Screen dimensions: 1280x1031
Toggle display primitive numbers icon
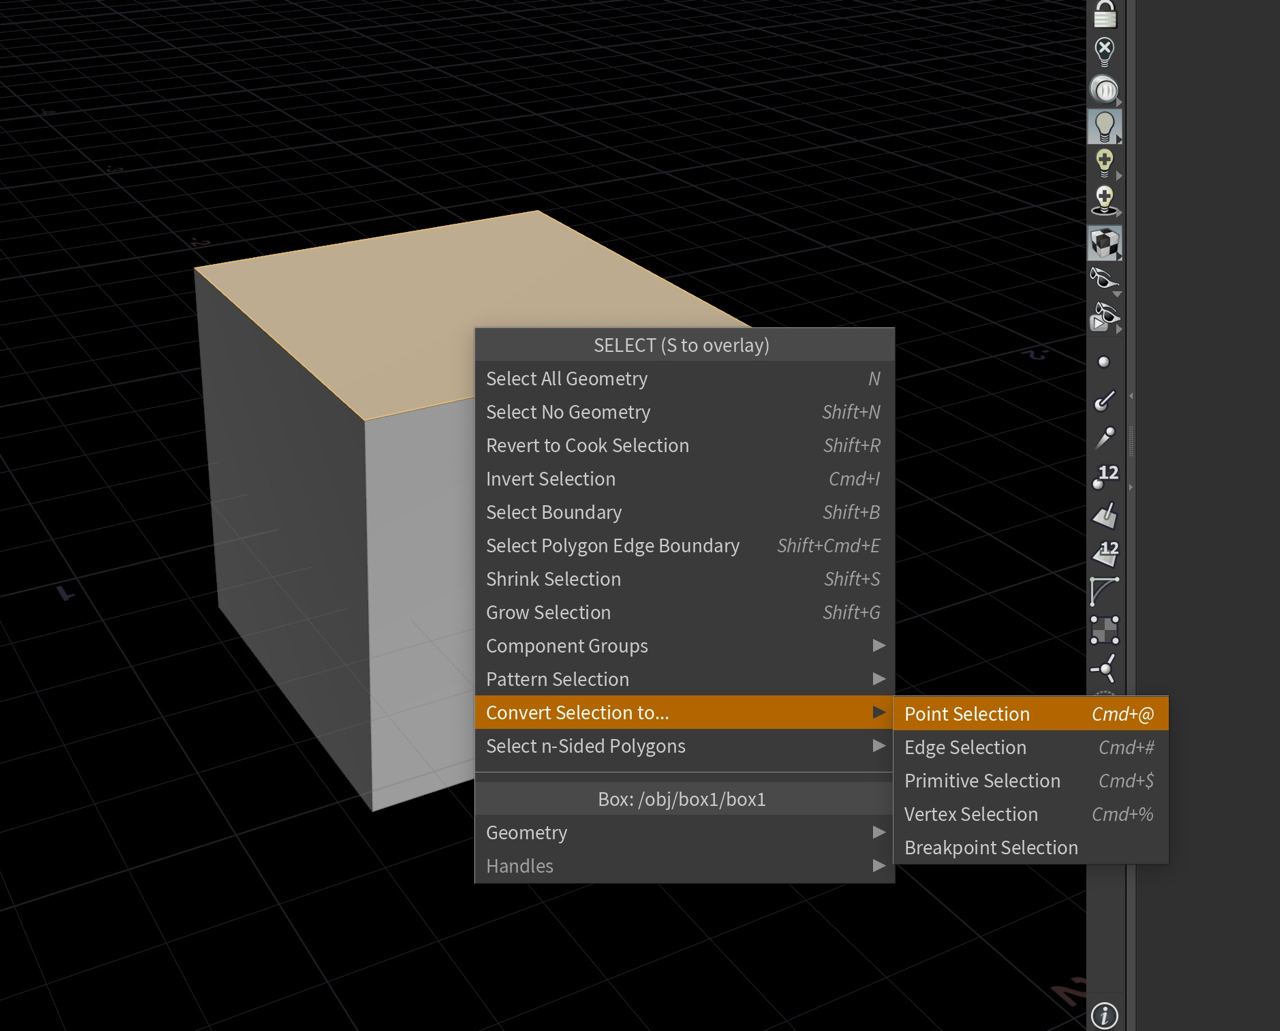pyautogui.click(x=1104, y=553)
